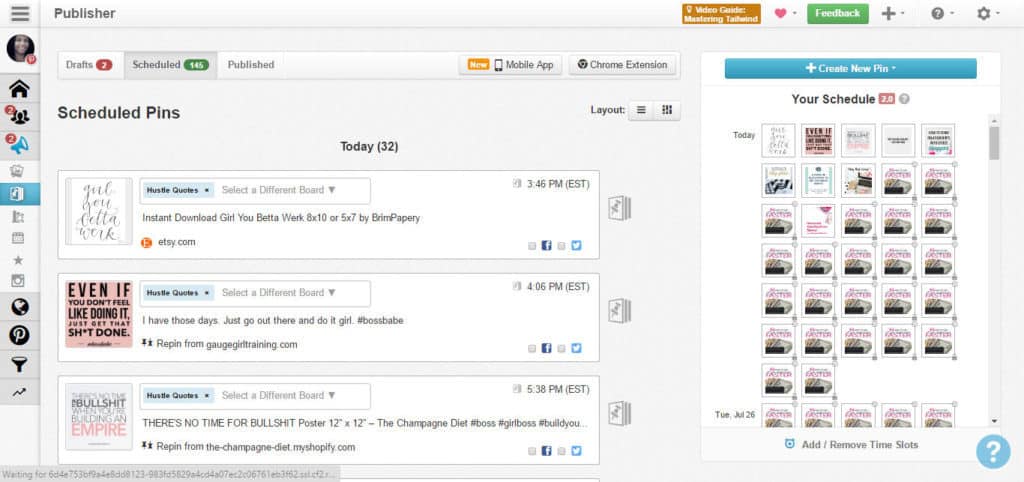Click the Mobile App button
The image size is (1024, 482).
[510, 65]
